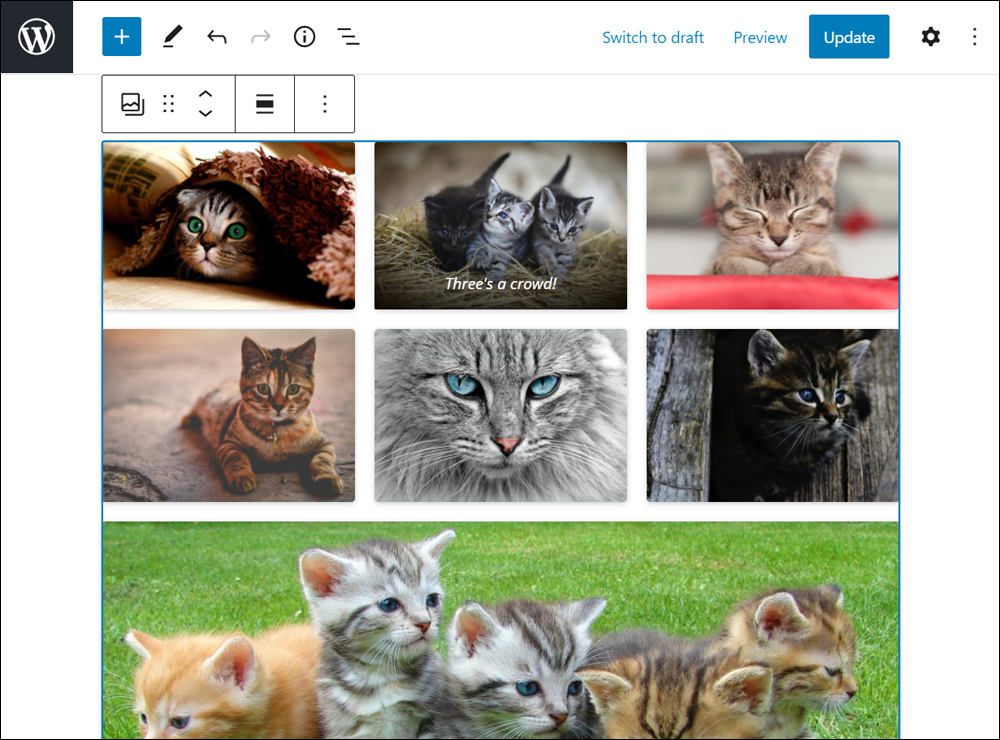Click the WordPress logo to view posts

[x=36, y=36]
